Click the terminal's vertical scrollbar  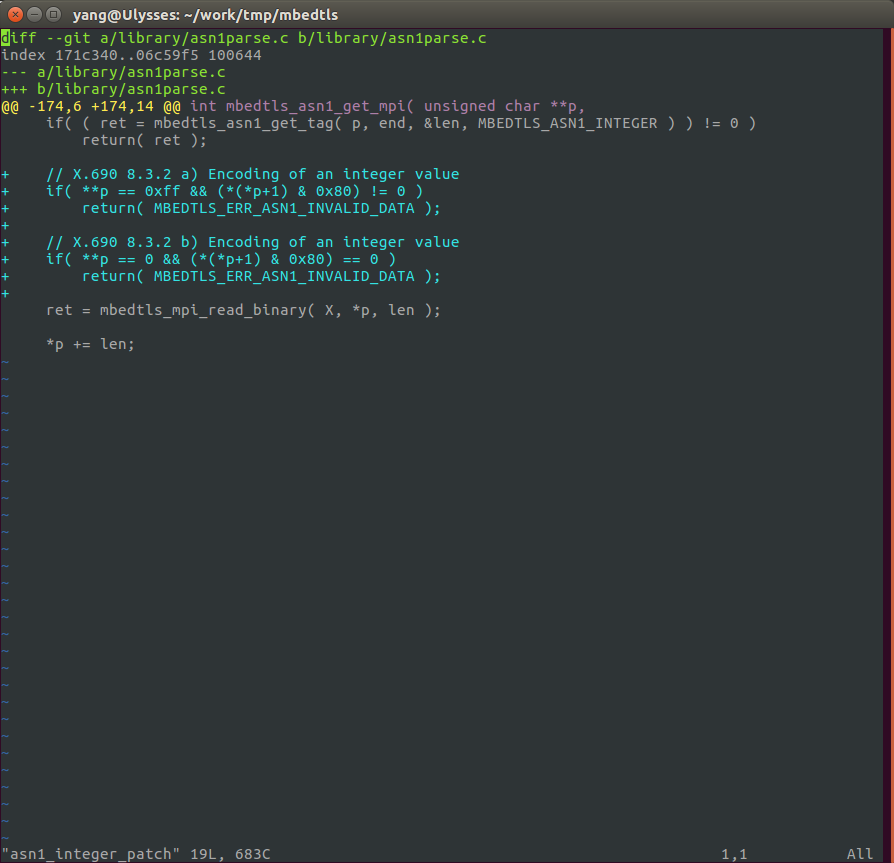(x=888, y=445)
